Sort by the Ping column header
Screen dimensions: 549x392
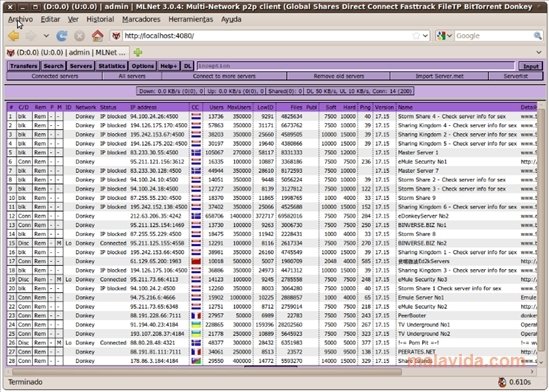tap(365, 107)
